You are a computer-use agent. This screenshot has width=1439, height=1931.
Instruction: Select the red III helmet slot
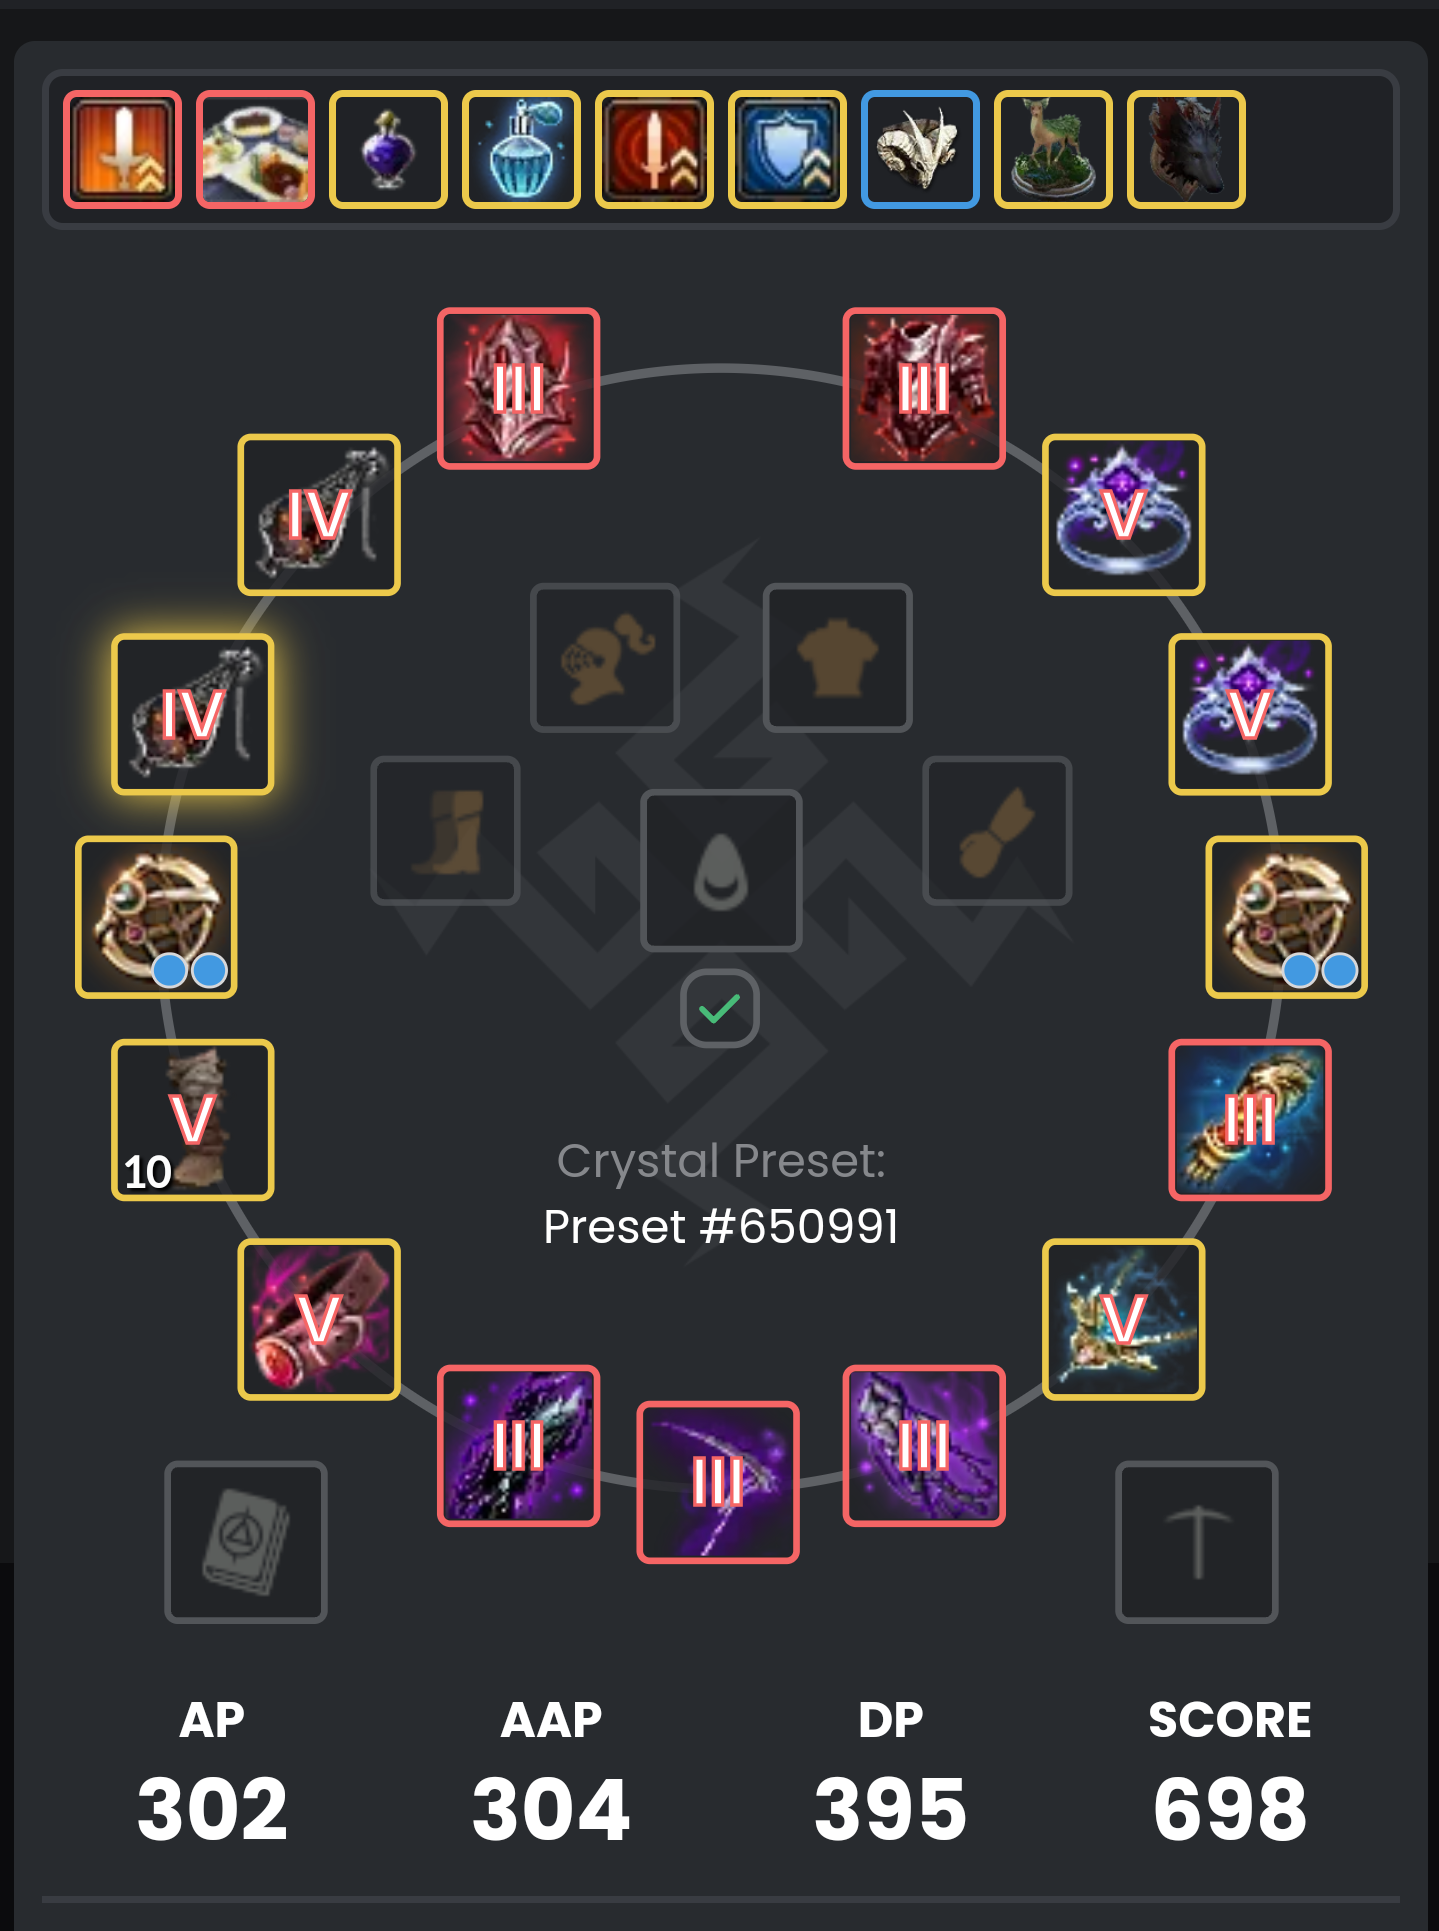coord(518,388)
